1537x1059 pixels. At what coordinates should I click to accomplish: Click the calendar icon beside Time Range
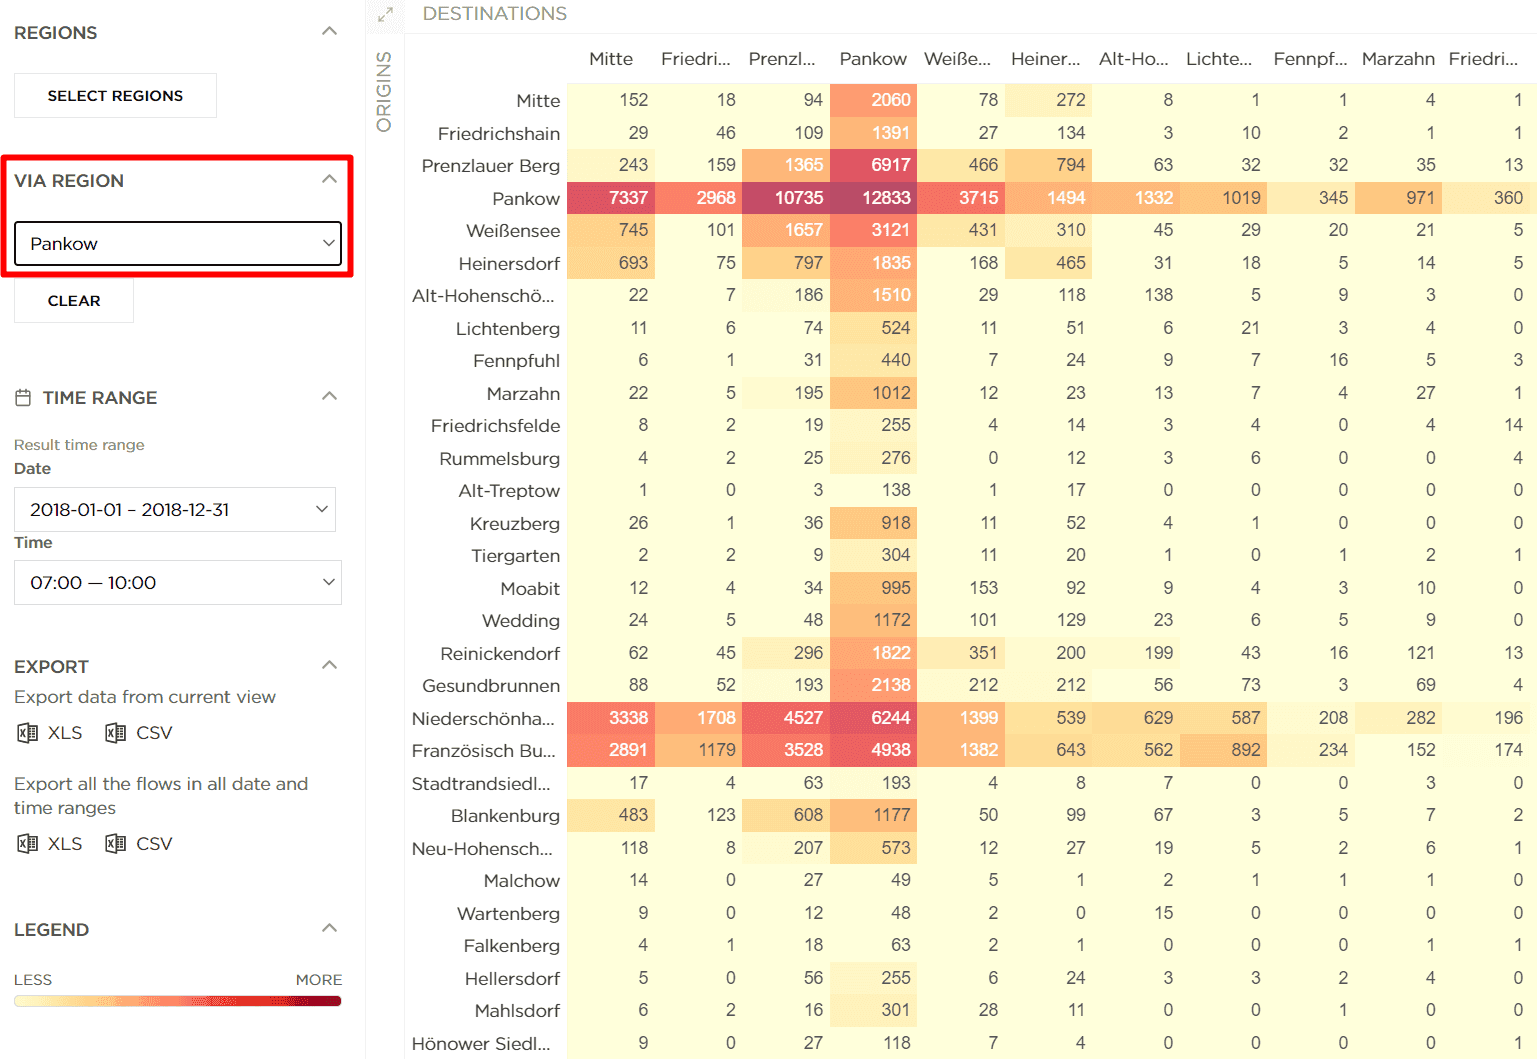point(23,398)
